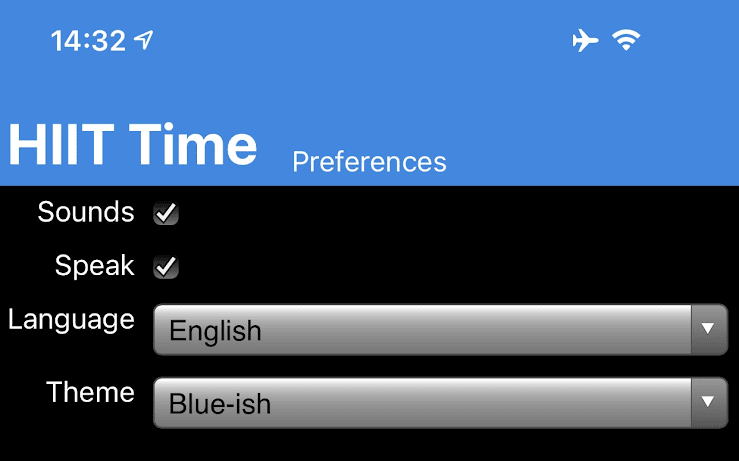The width and height of the screenshot is (739, 461).
Task: Select the Blue-ish theme value
Action: pos(220,404)
